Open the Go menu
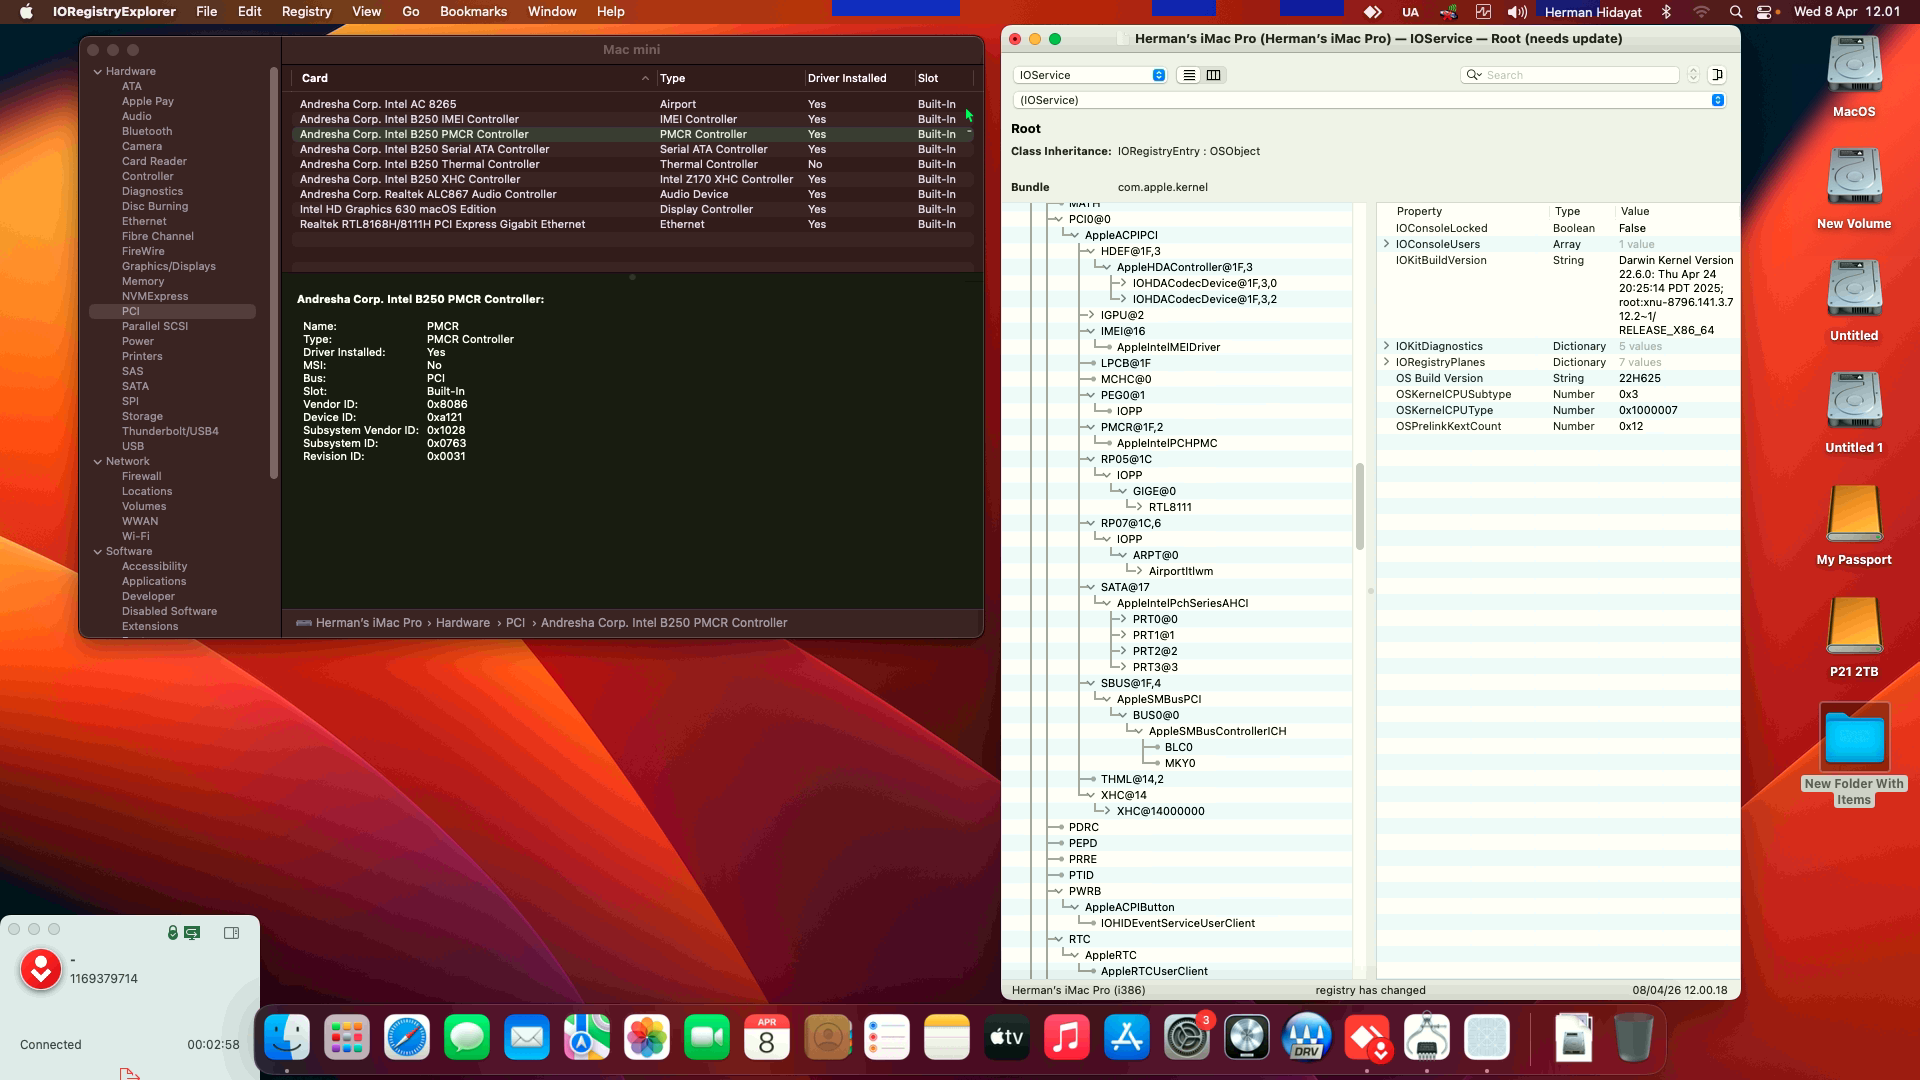 [x=410, y=12]
